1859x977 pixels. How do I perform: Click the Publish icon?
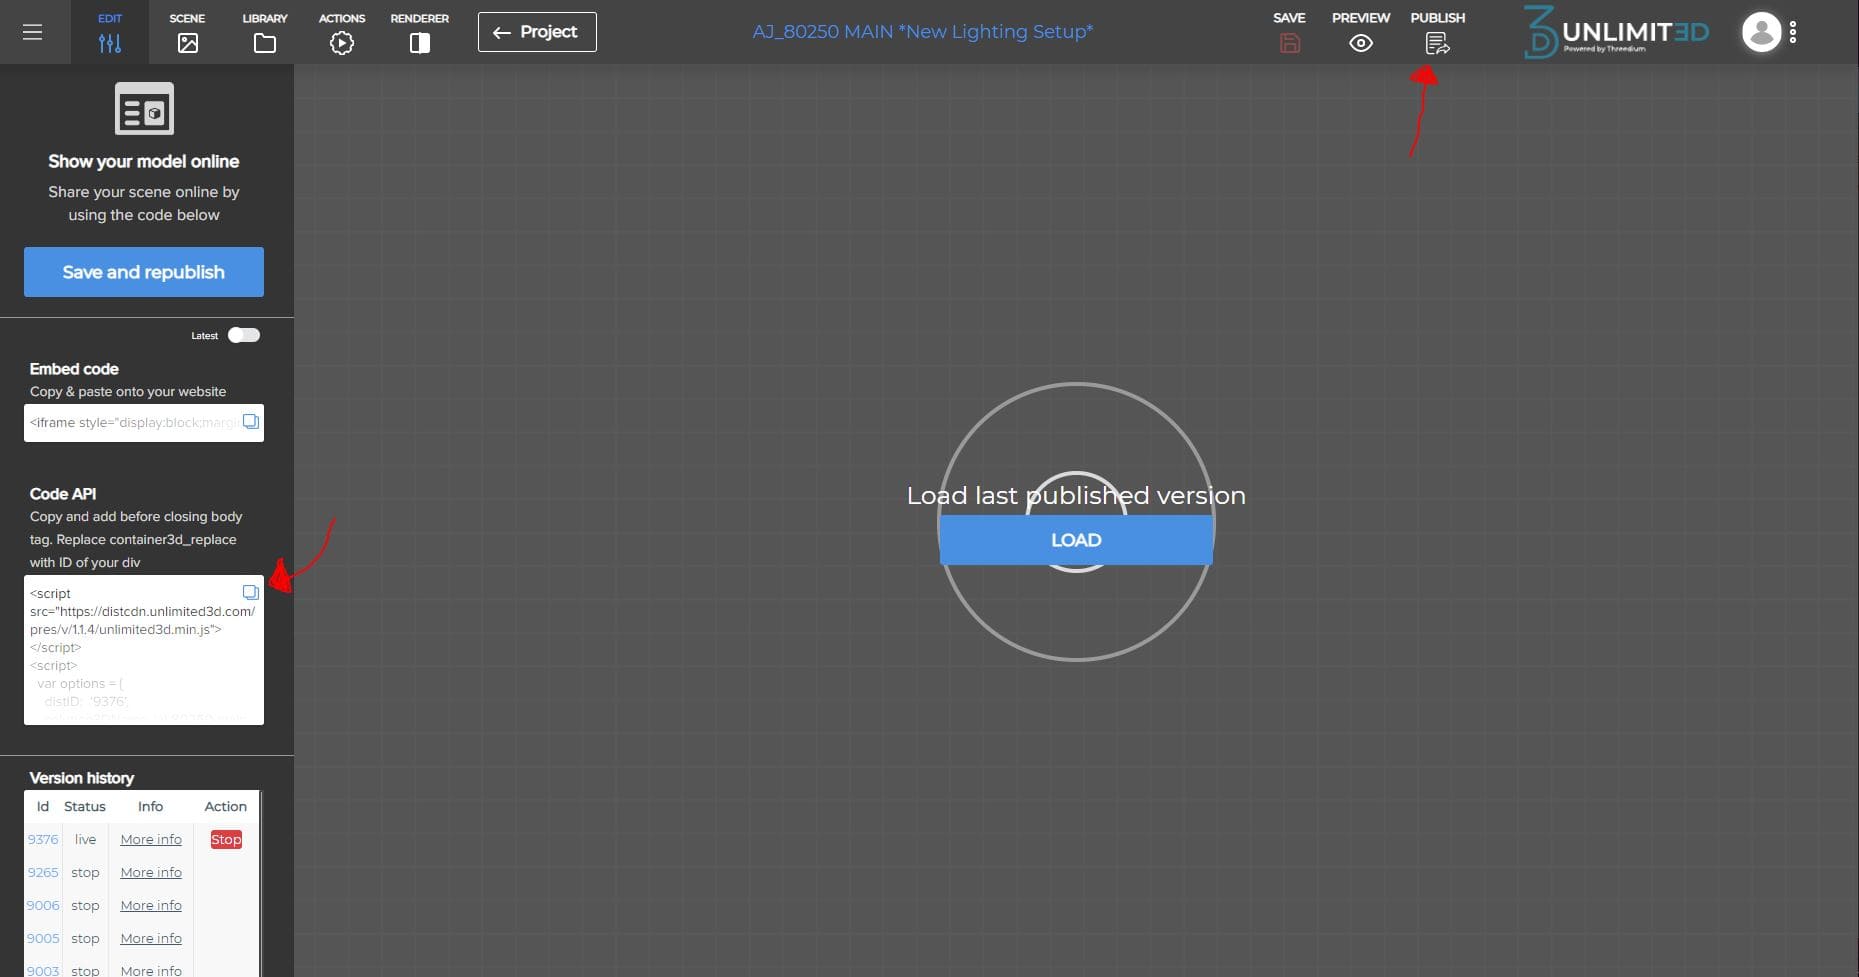(x=1437, y=43)
